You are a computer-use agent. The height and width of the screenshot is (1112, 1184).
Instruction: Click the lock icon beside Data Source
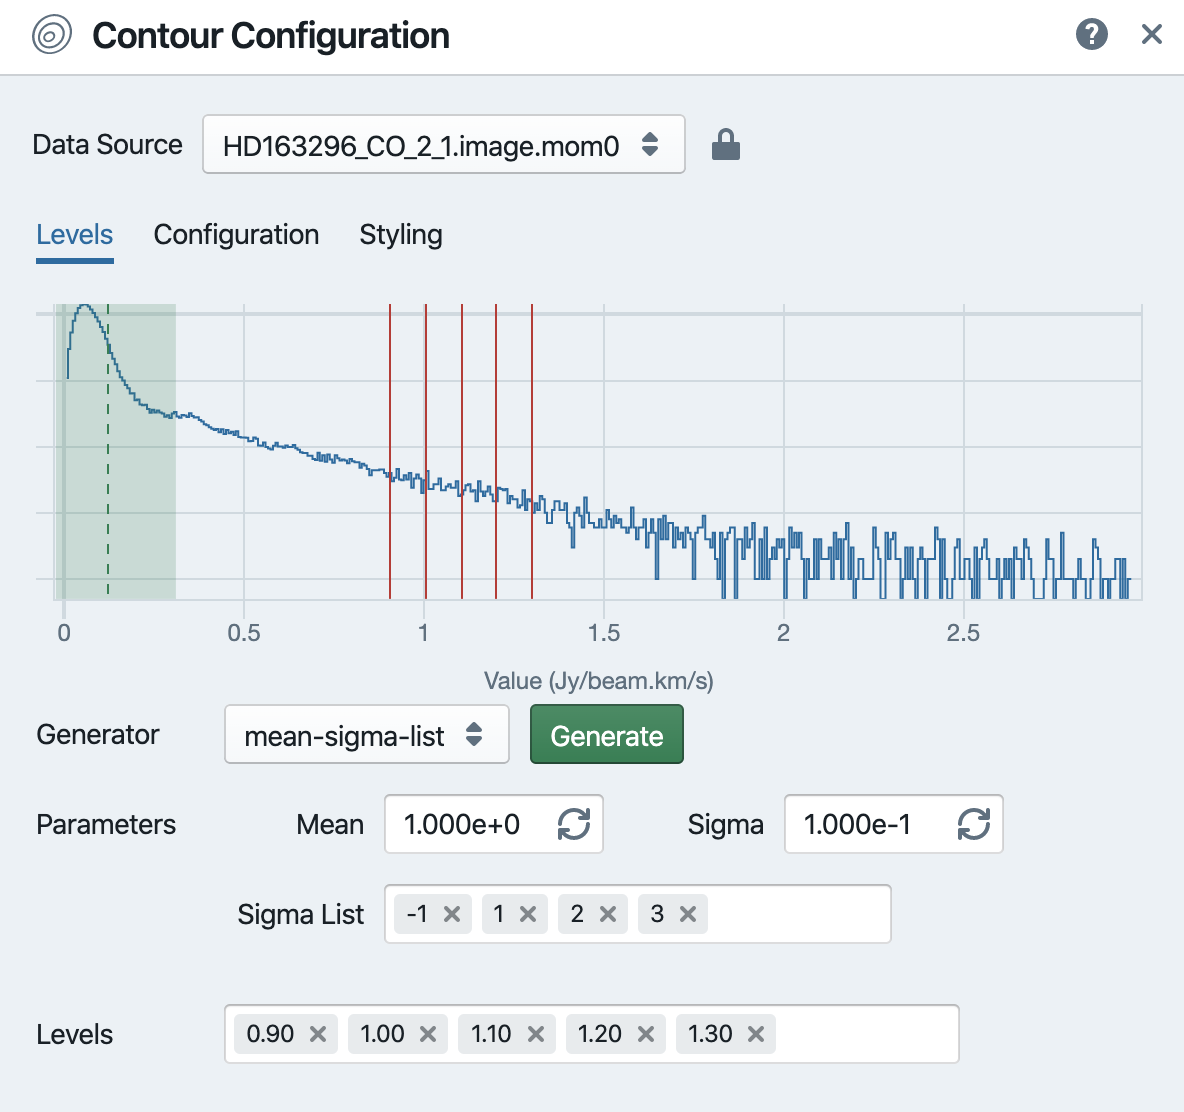pyautogui.click(x=726, y=144)
